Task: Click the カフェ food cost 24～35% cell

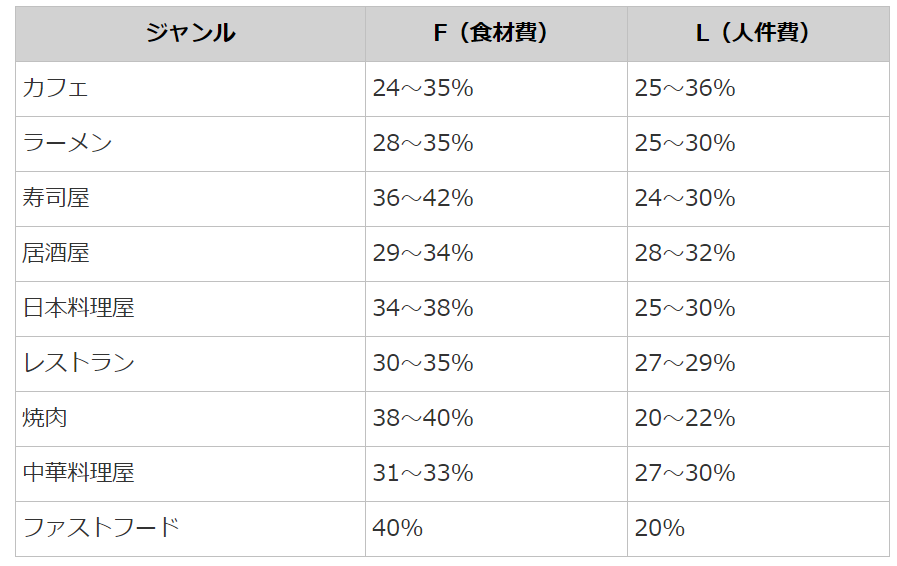Action: pos(423,88)
